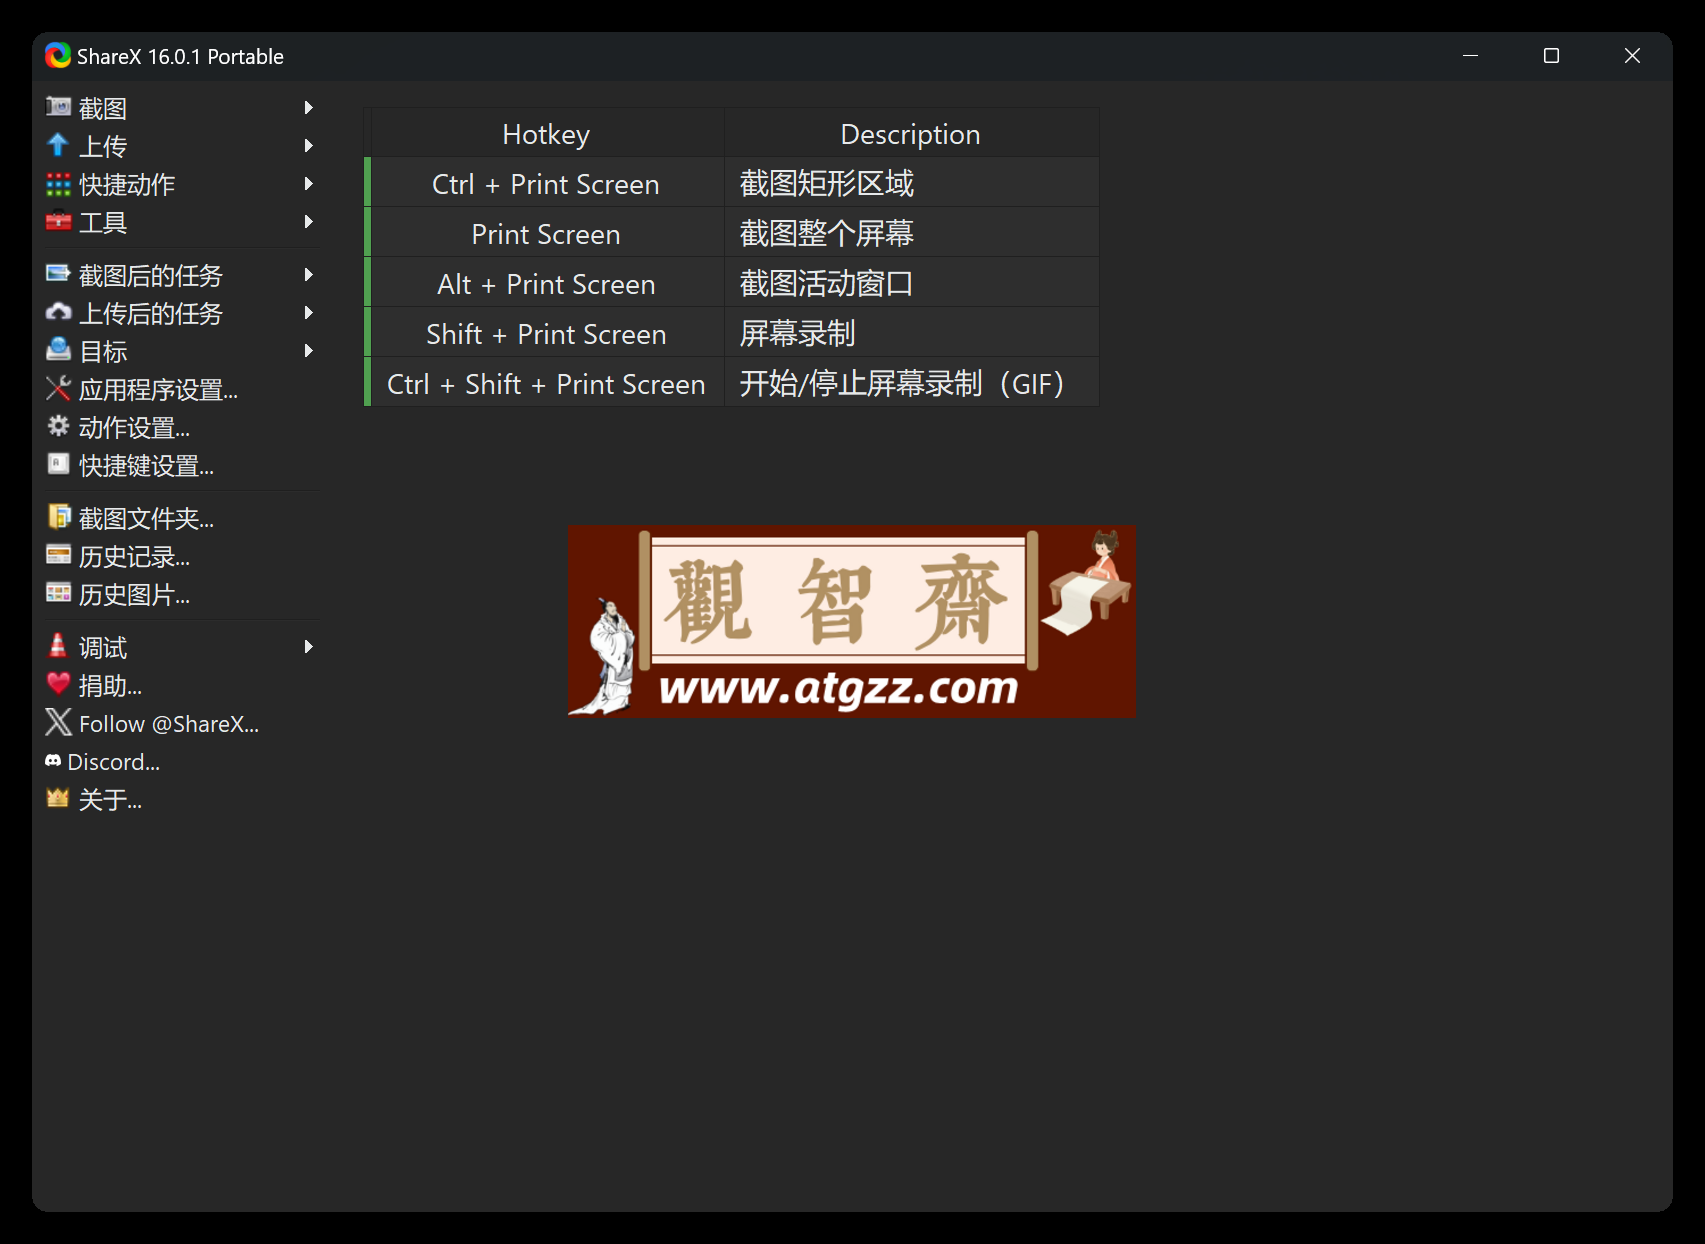The image size is (1705, 1244).
Task: Click the 截图后的任务 icon
Action: [58, 274]
